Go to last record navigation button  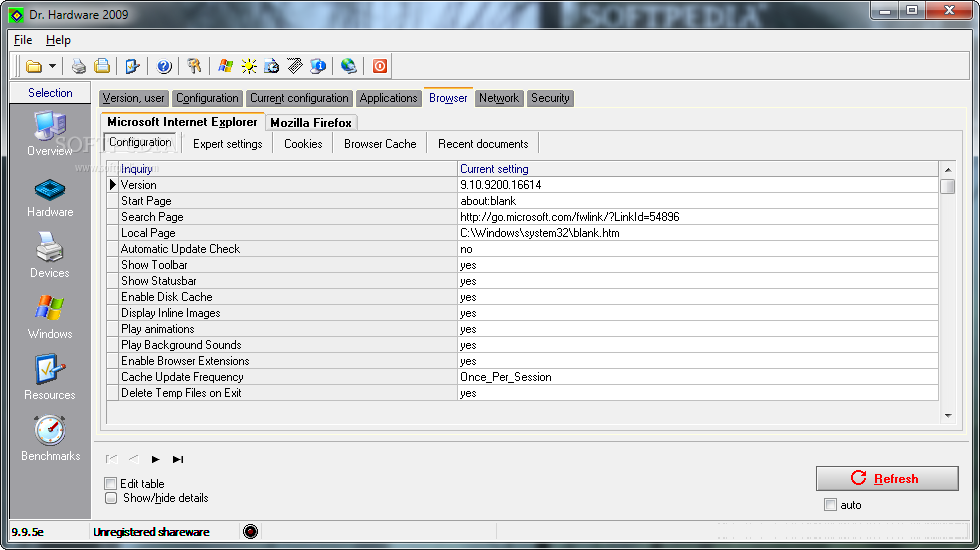pyautogui.click(x=178, y=459)
